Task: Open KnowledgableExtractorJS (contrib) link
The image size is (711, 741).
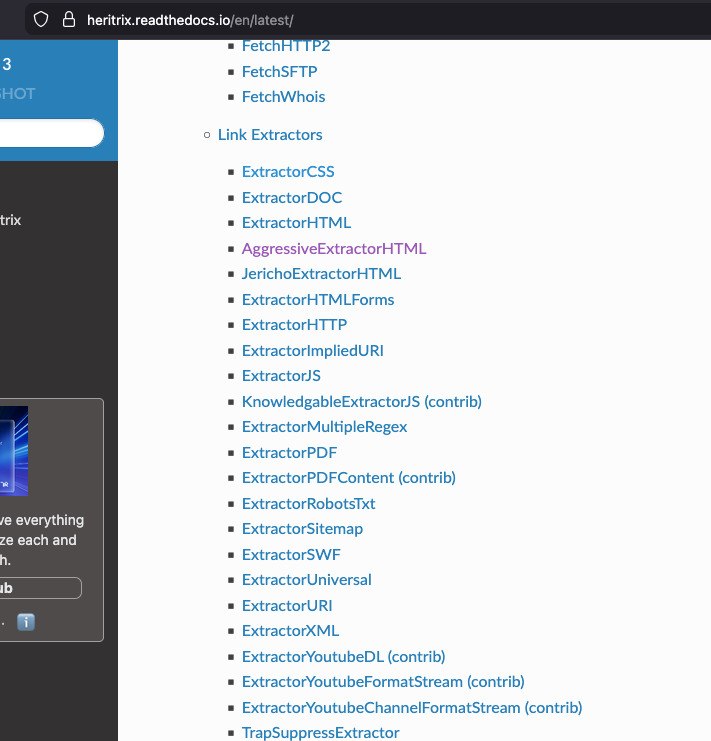Action: pyautogui.click(x=361, y=401)
